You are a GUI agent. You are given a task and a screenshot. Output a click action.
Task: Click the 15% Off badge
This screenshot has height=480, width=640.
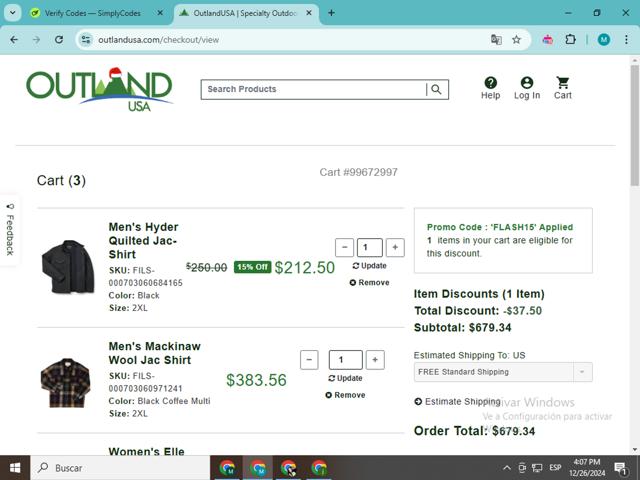coord(252,267)
